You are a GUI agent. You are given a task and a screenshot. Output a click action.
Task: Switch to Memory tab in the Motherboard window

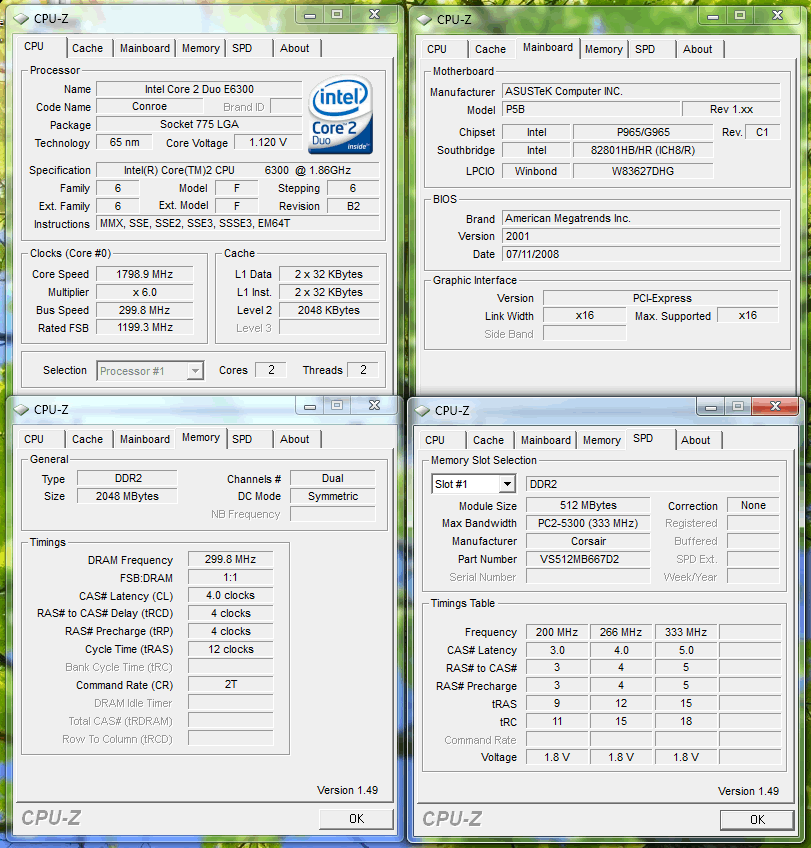click(603, 49)
